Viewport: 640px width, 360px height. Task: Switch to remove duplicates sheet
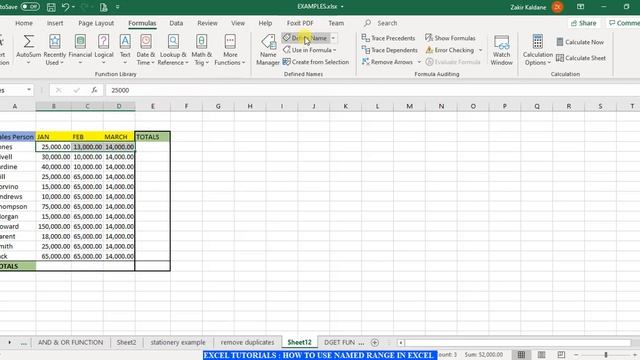[x=247, y=342]
